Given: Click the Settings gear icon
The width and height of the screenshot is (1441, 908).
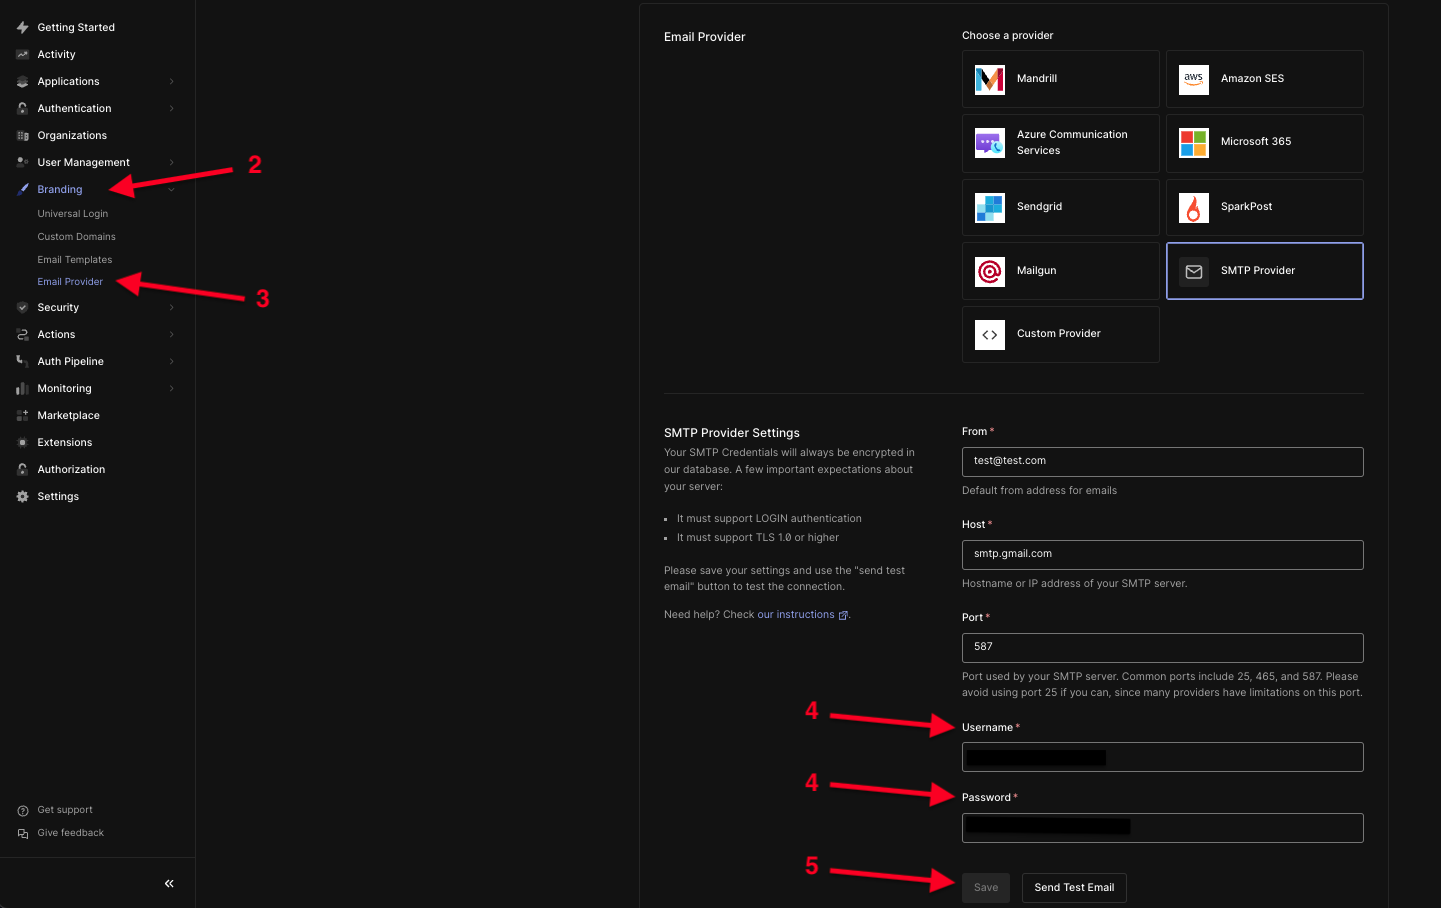Looking at the screenshot, I should [x=22, y=497].
